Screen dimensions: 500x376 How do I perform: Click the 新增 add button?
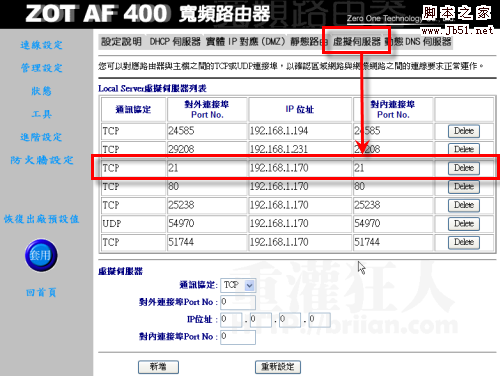click(x=158, y=367)
